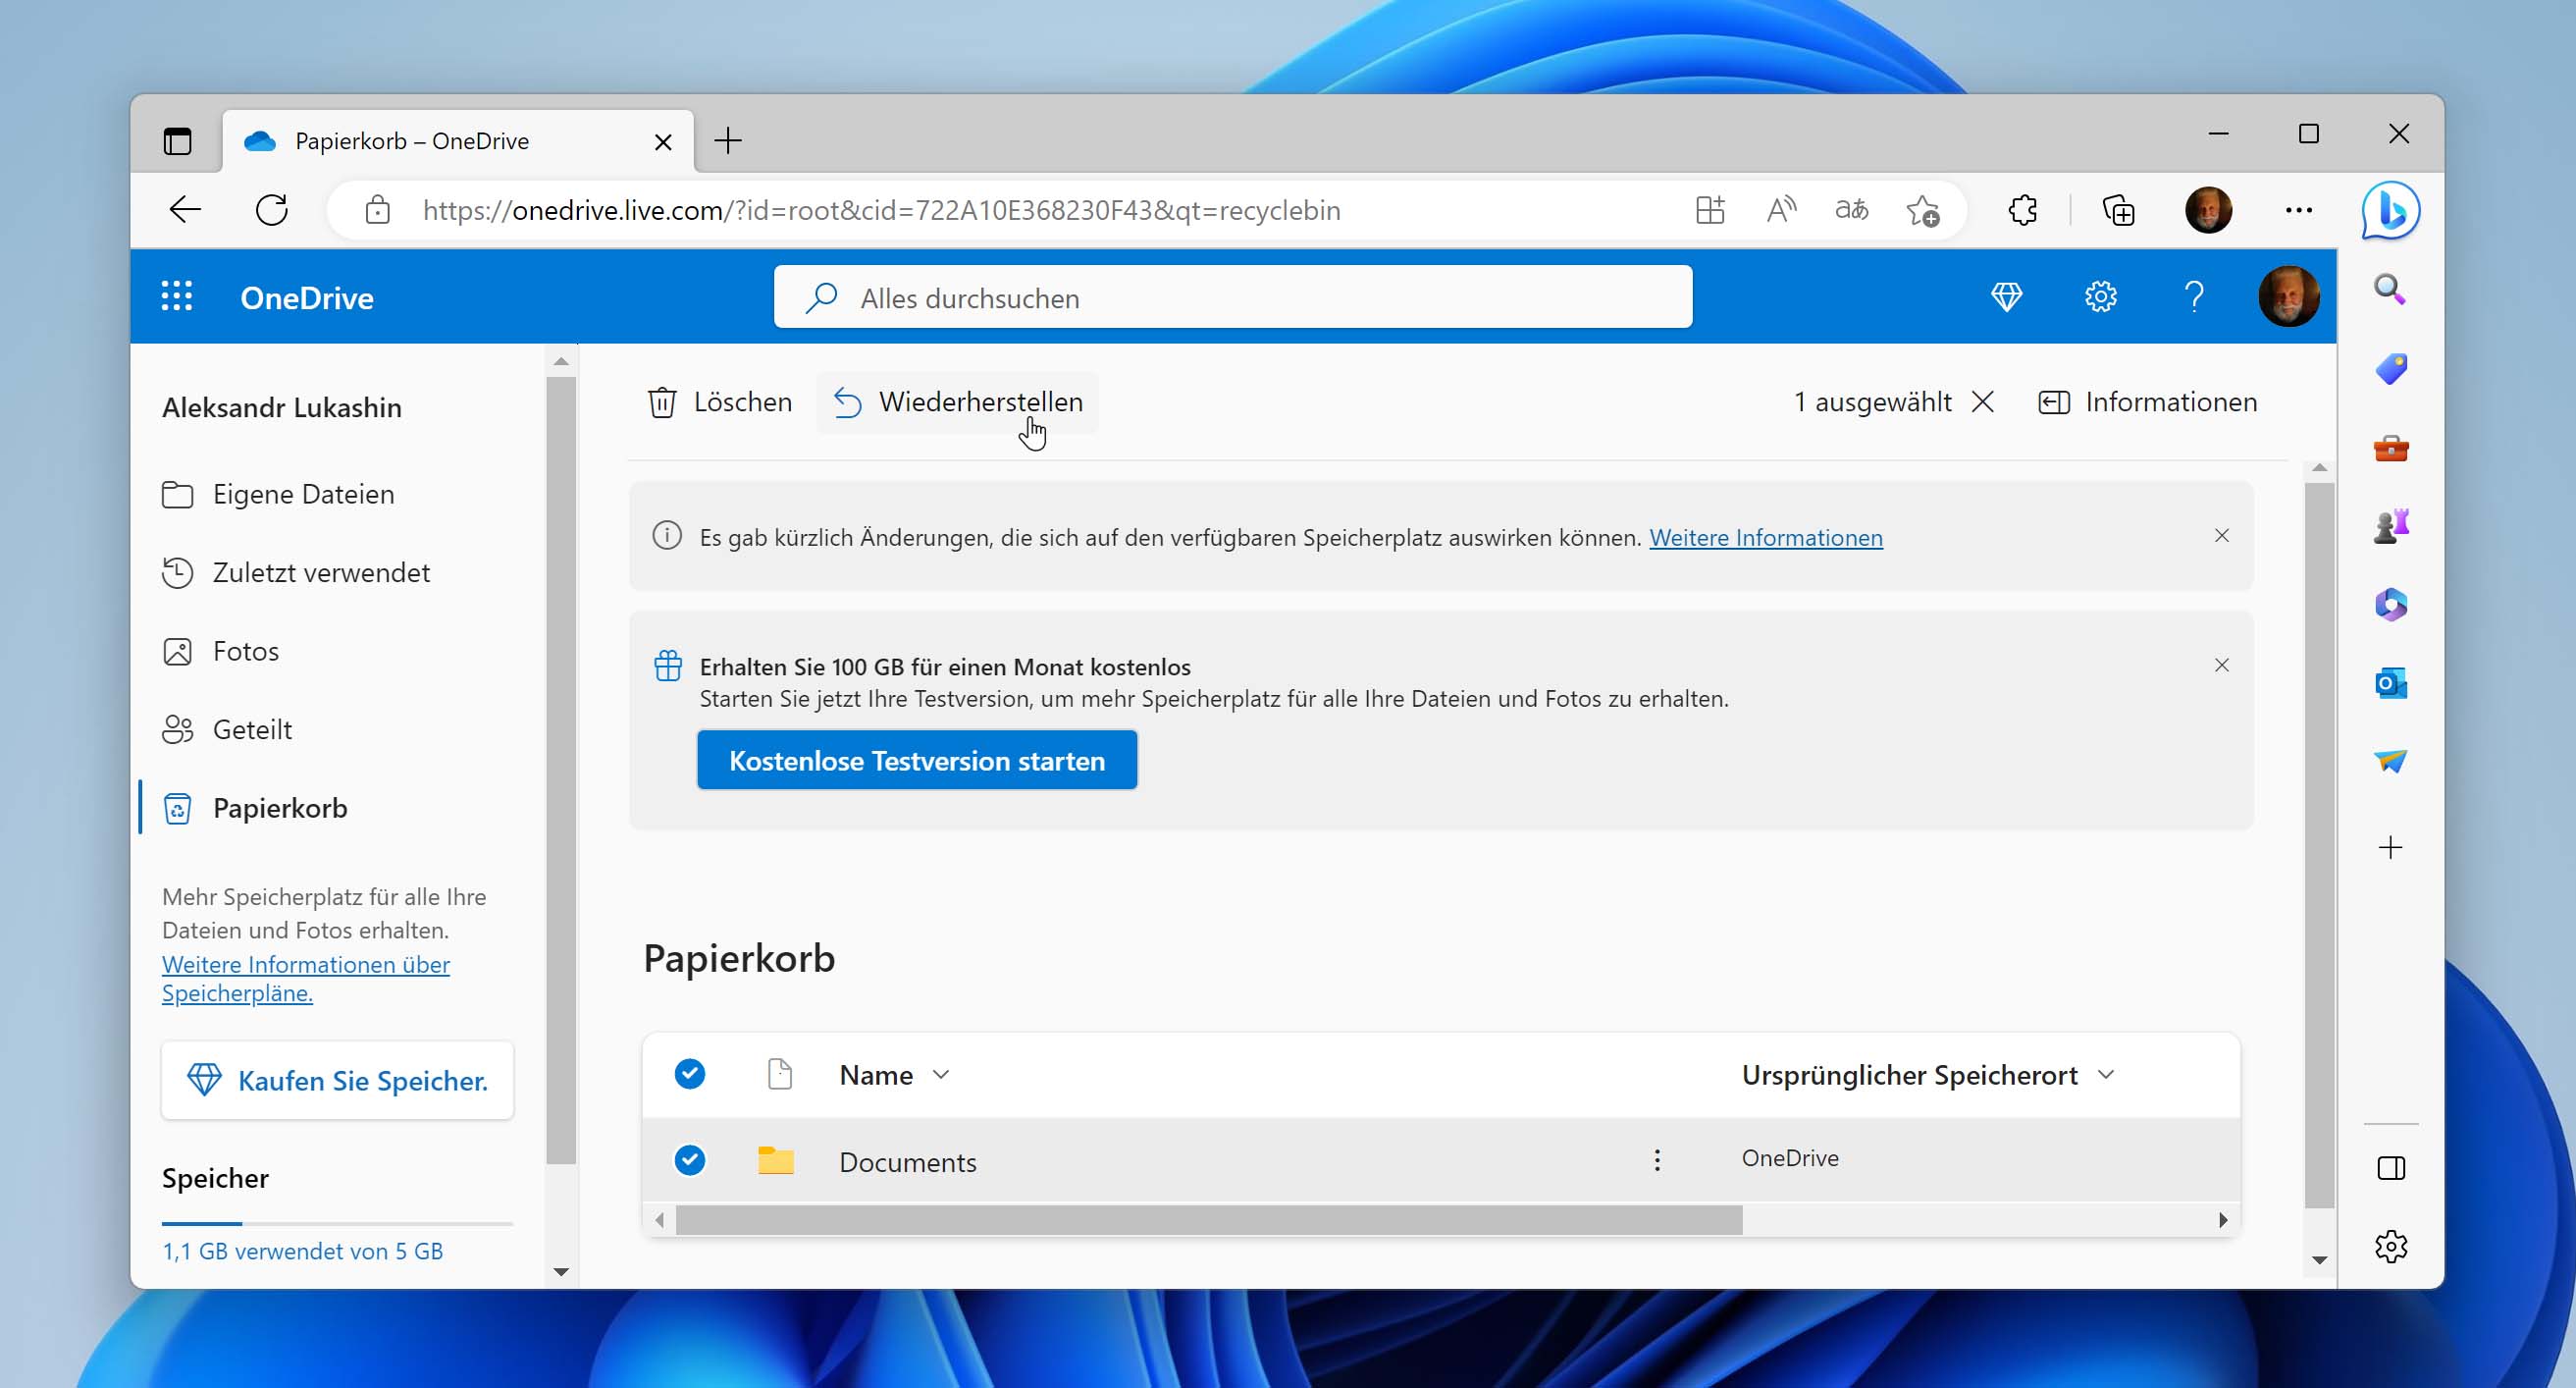Open the Edge sidebar Tools briefcase icon

(x=2390, y=448)
